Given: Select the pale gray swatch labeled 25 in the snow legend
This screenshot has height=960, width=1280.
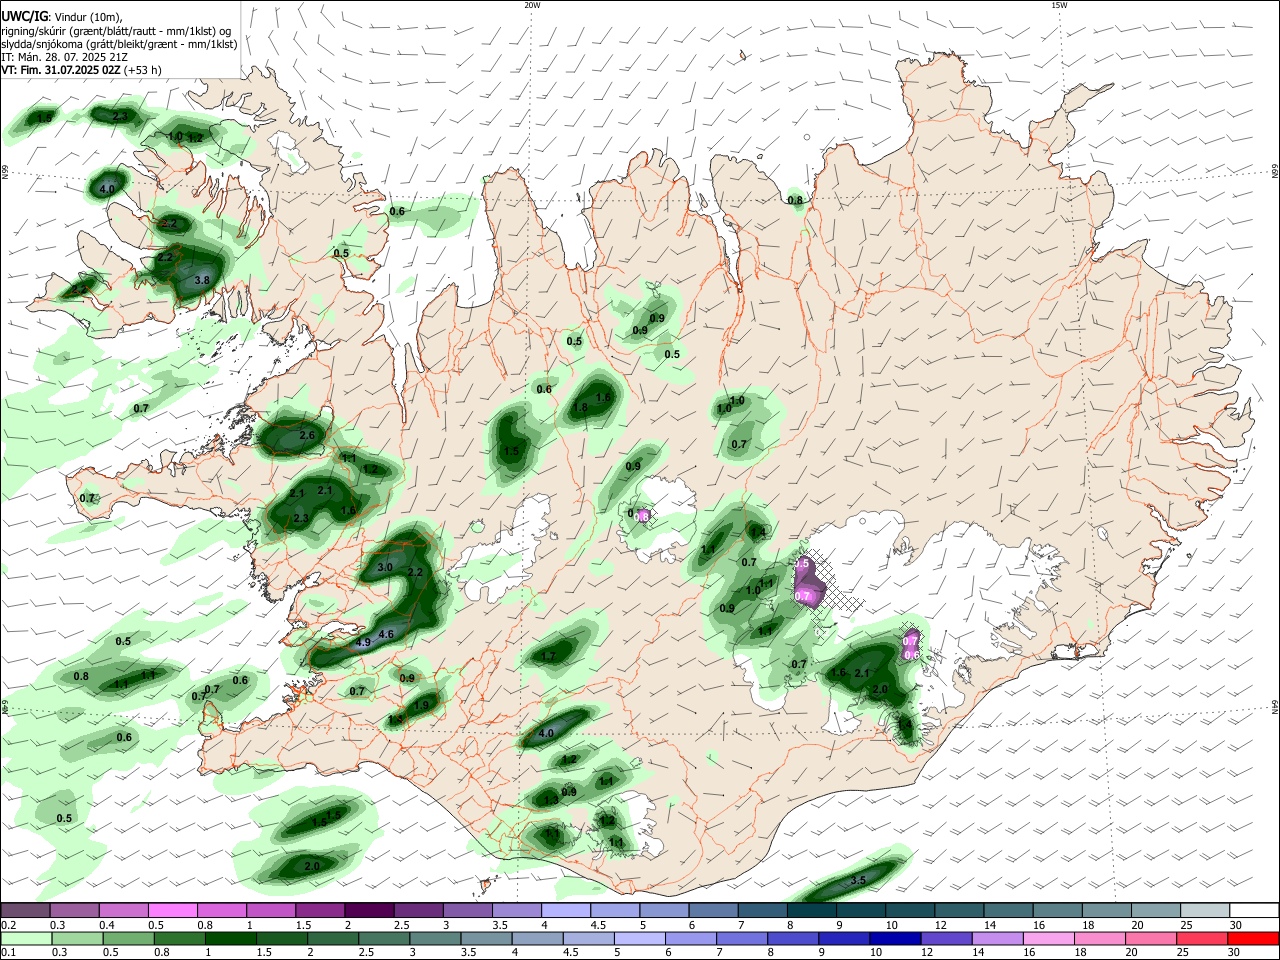Looking at the screenshot, I should point(1205,910).
